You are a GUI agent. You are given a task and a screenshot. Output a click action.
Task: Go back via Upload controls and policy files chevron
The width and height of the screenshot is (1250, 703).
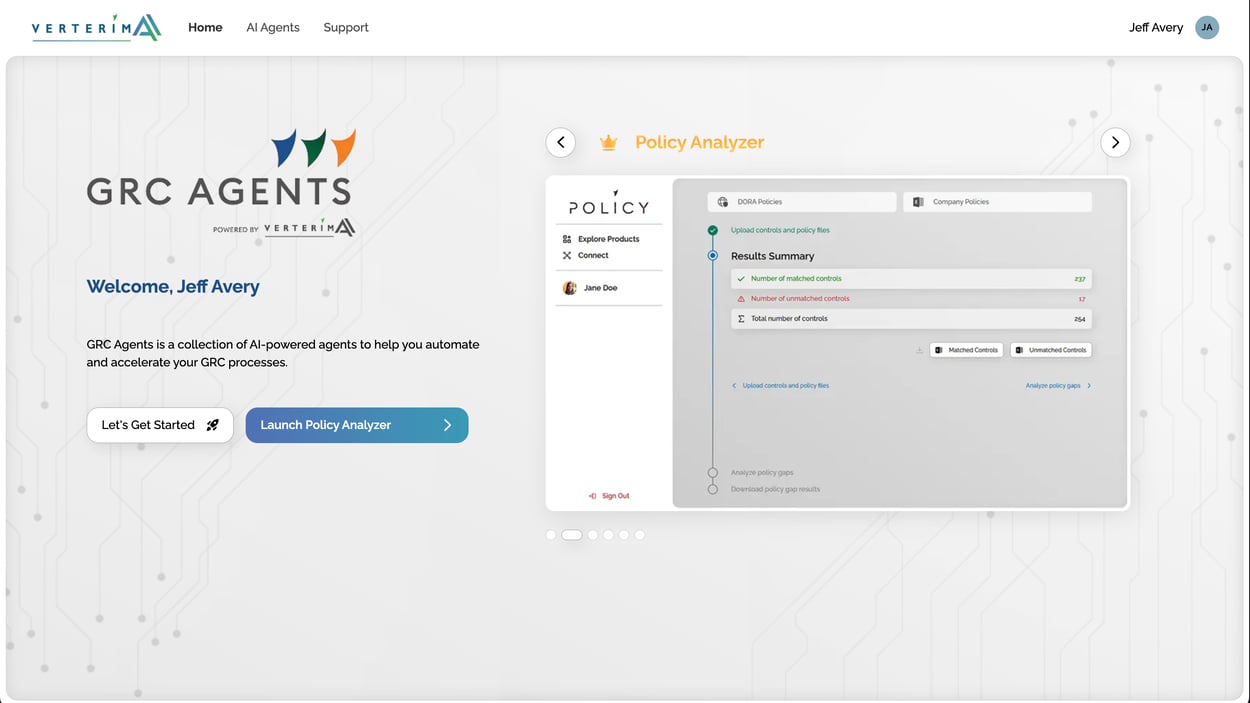(x=734, y=386)
